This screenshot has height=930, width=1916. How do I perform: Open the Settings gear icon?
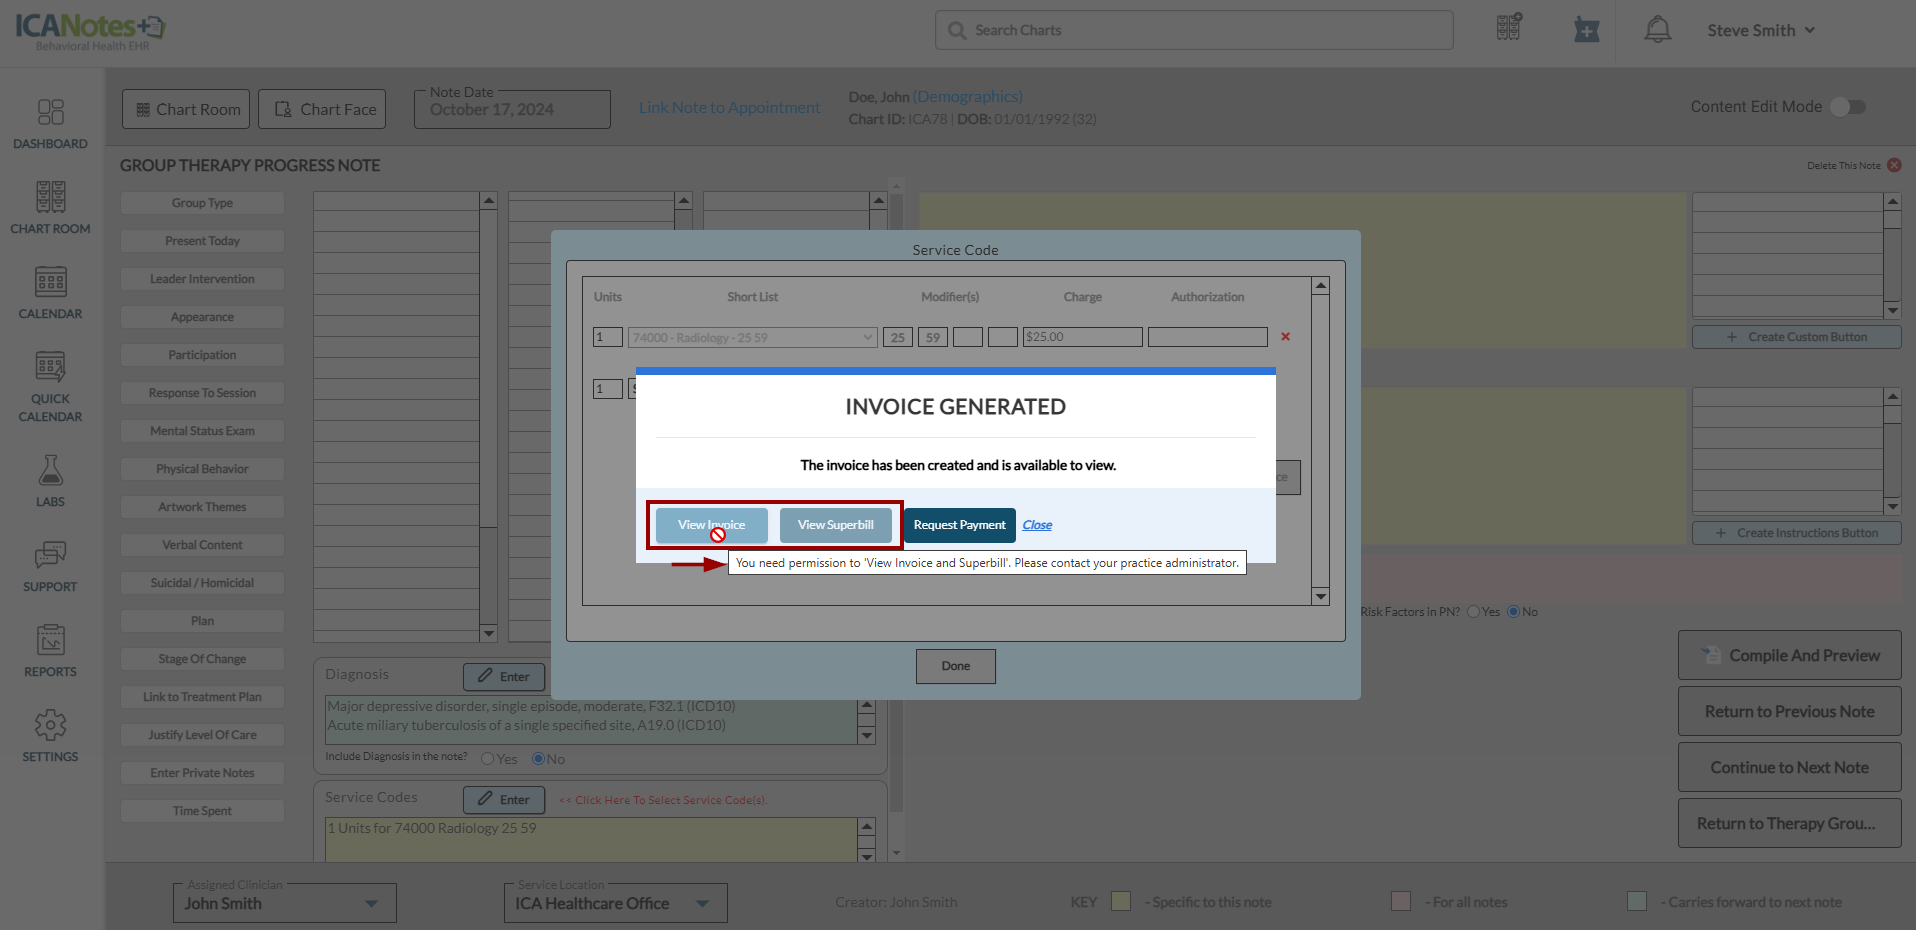coord(50,726)
